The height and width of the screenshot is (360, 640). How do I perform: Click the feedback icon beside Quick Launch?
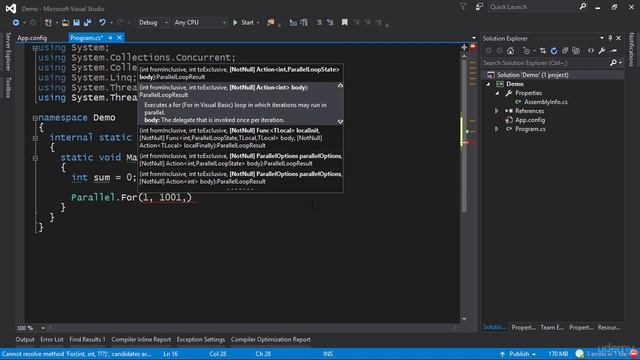click(479, 7)
